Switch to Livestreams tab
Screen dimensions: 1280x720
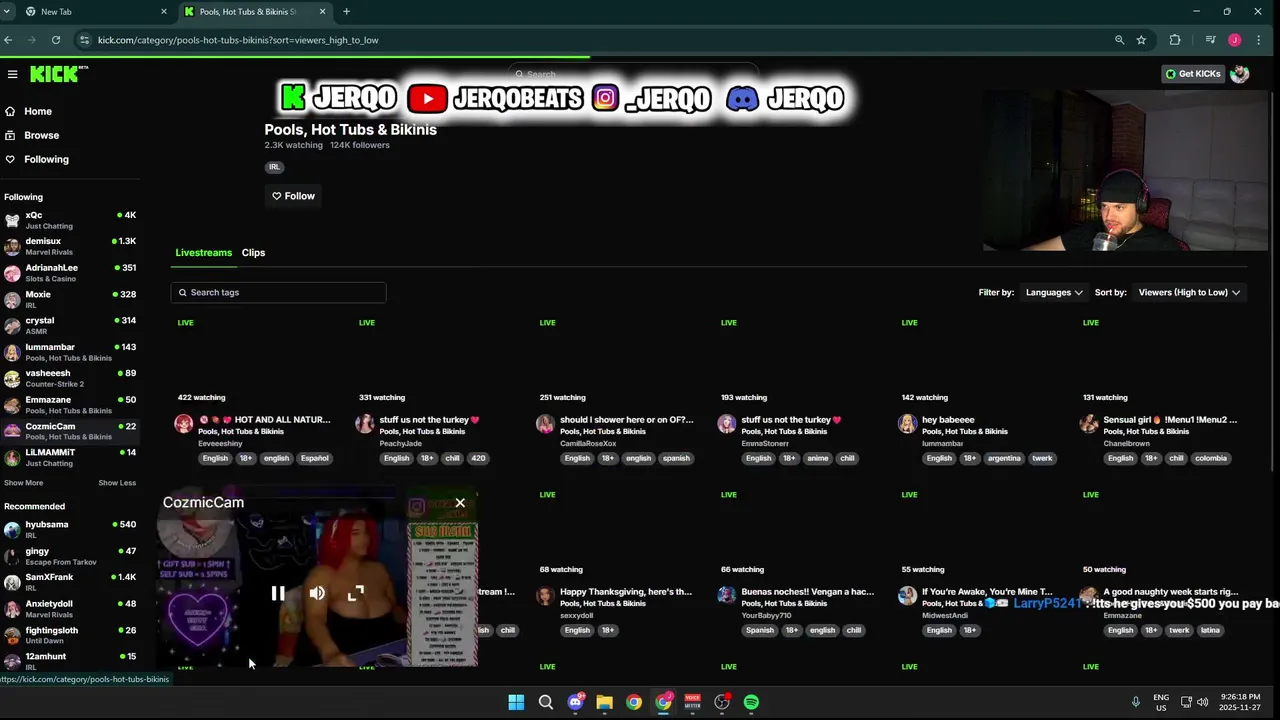tap(203, 253)
